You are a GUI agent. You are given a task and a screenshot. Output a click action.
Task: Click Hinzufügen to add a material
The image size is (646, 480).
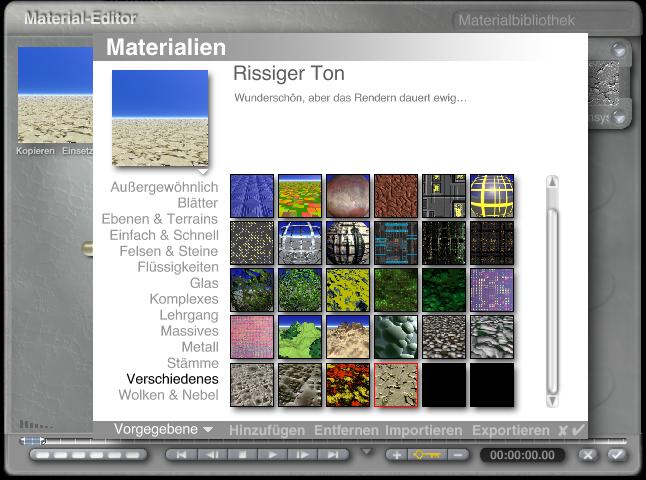267,430
